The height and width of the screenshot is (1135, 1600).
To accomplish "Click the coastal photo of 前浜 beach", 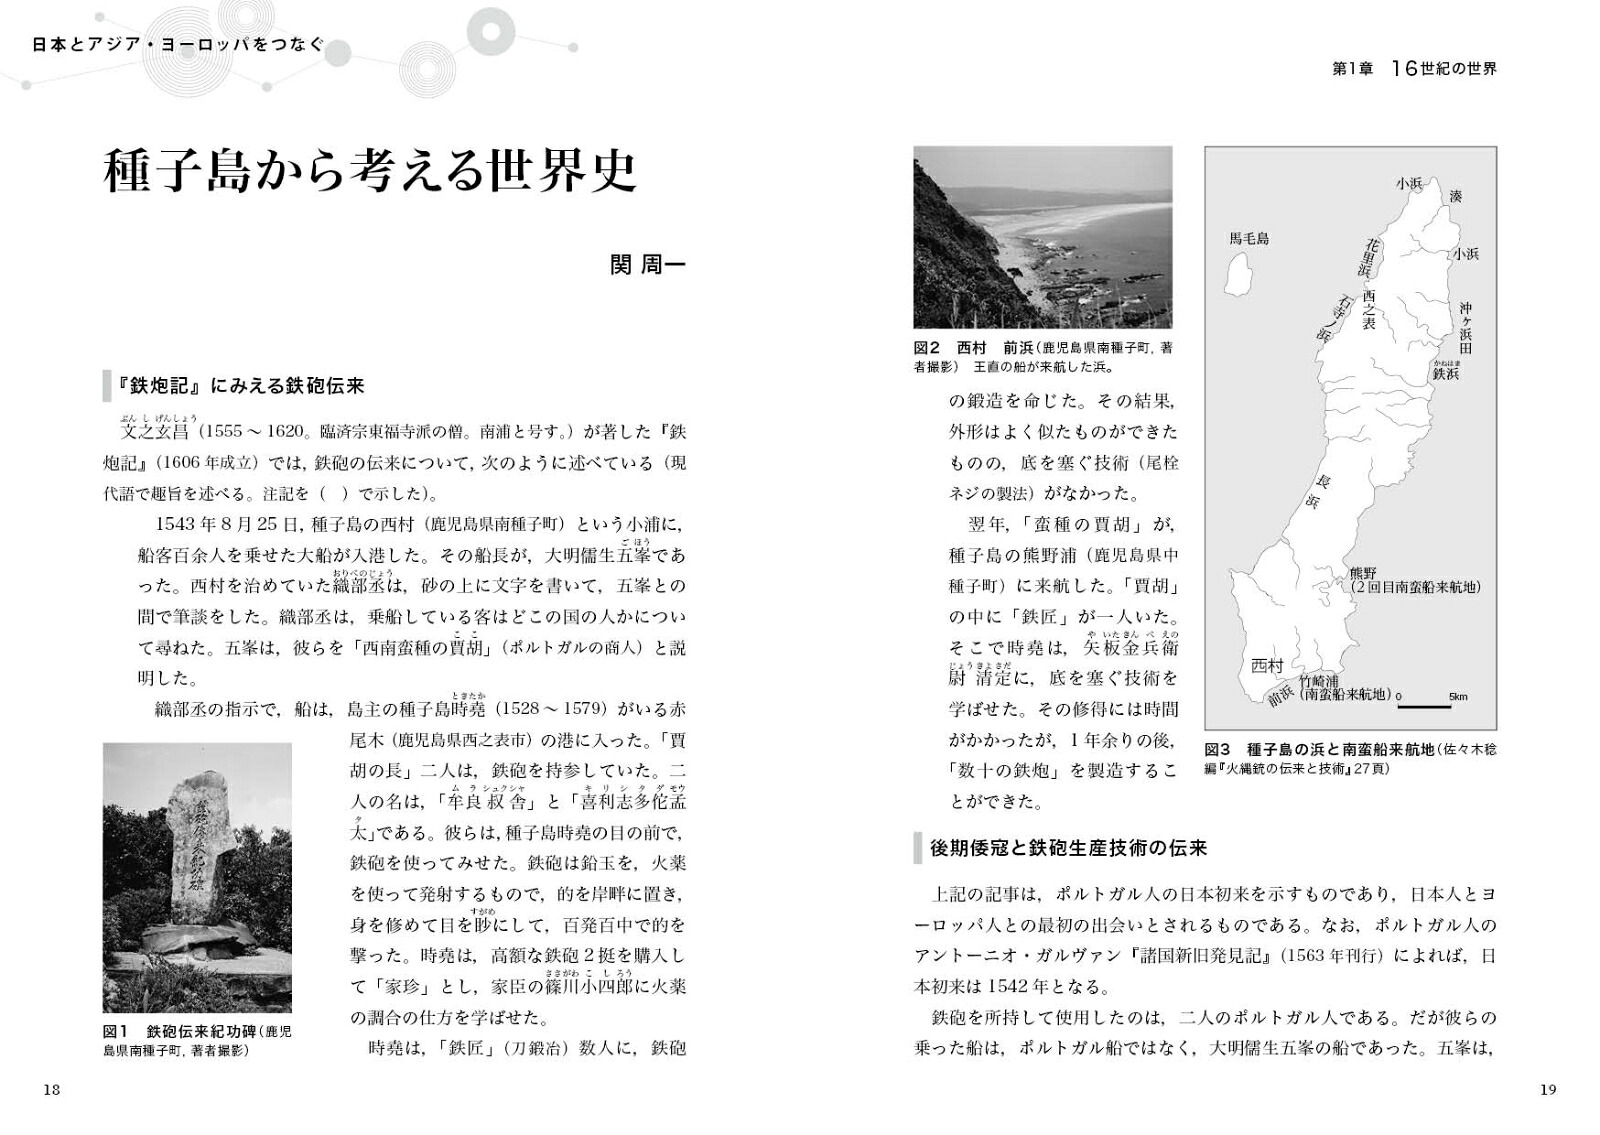I will point(1043,237).
